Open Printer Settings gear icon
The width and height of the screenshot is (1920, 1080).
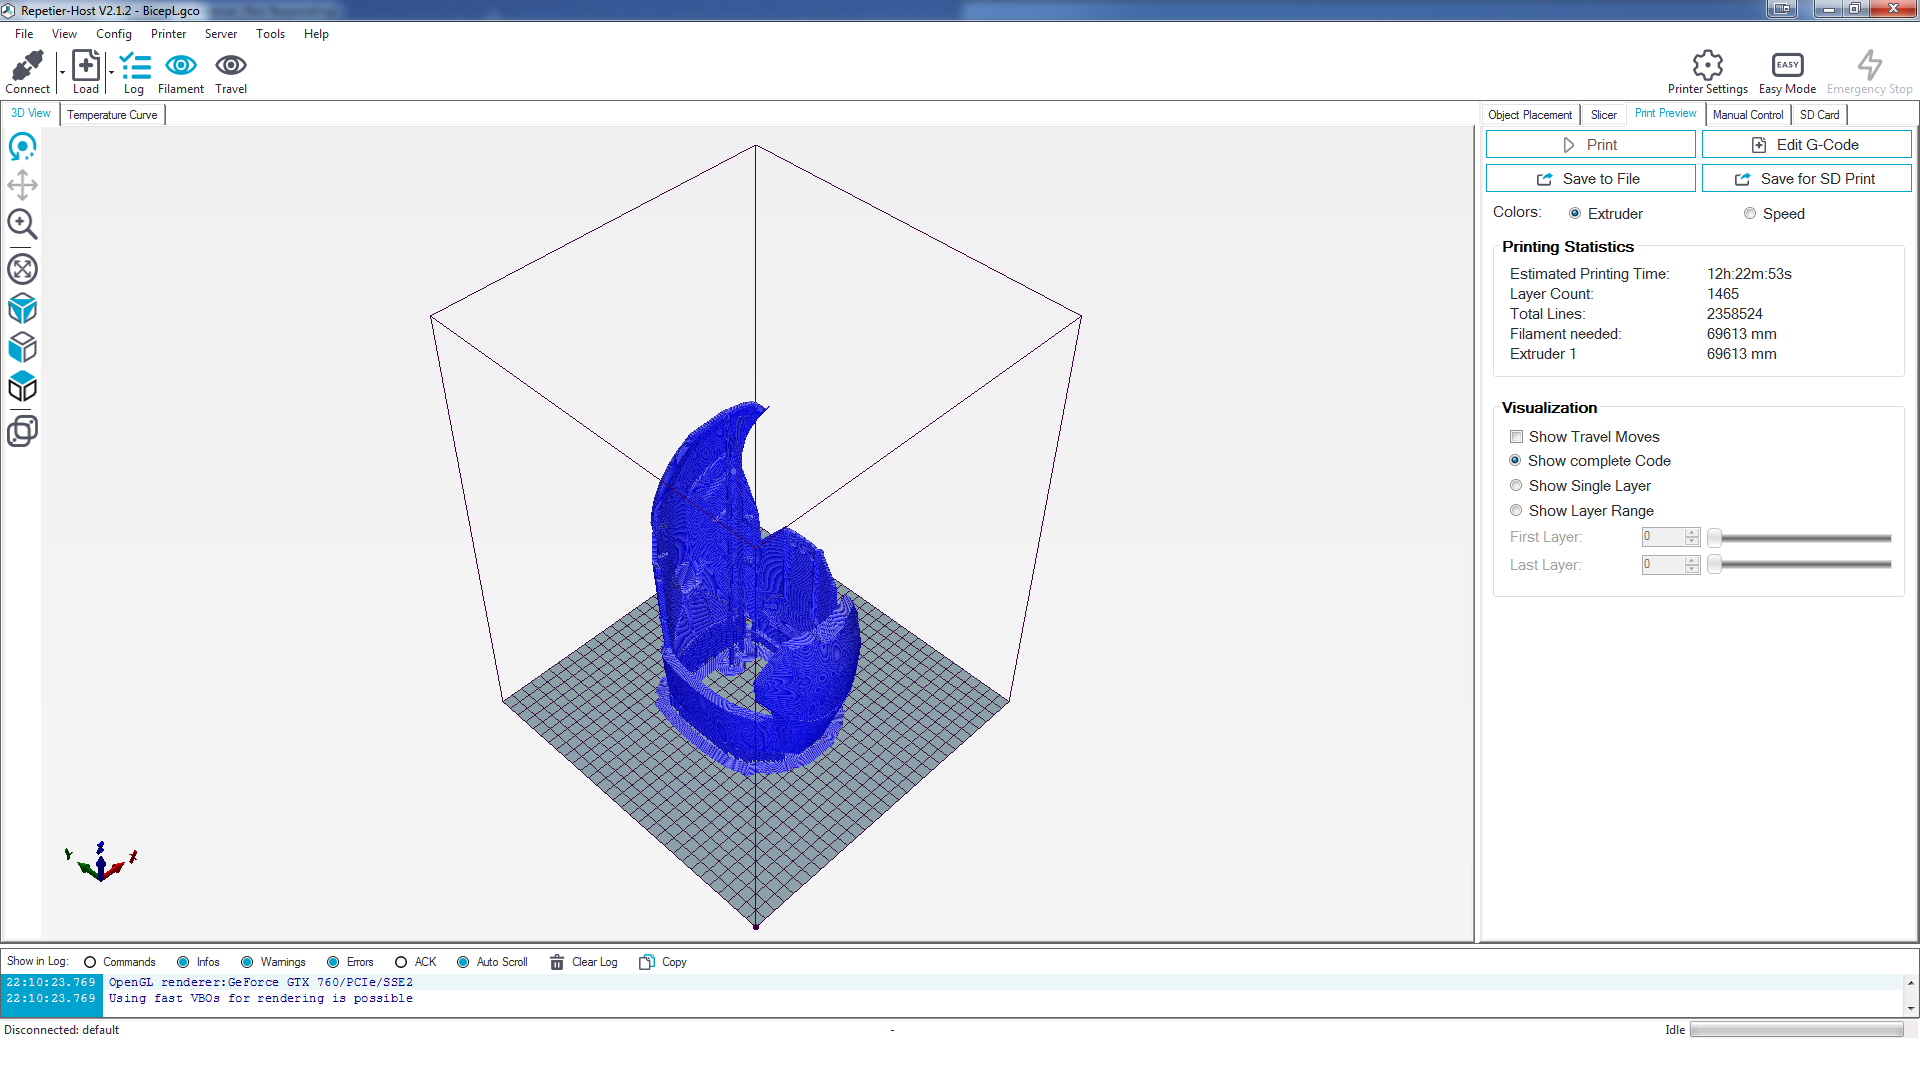(1707, 66)
